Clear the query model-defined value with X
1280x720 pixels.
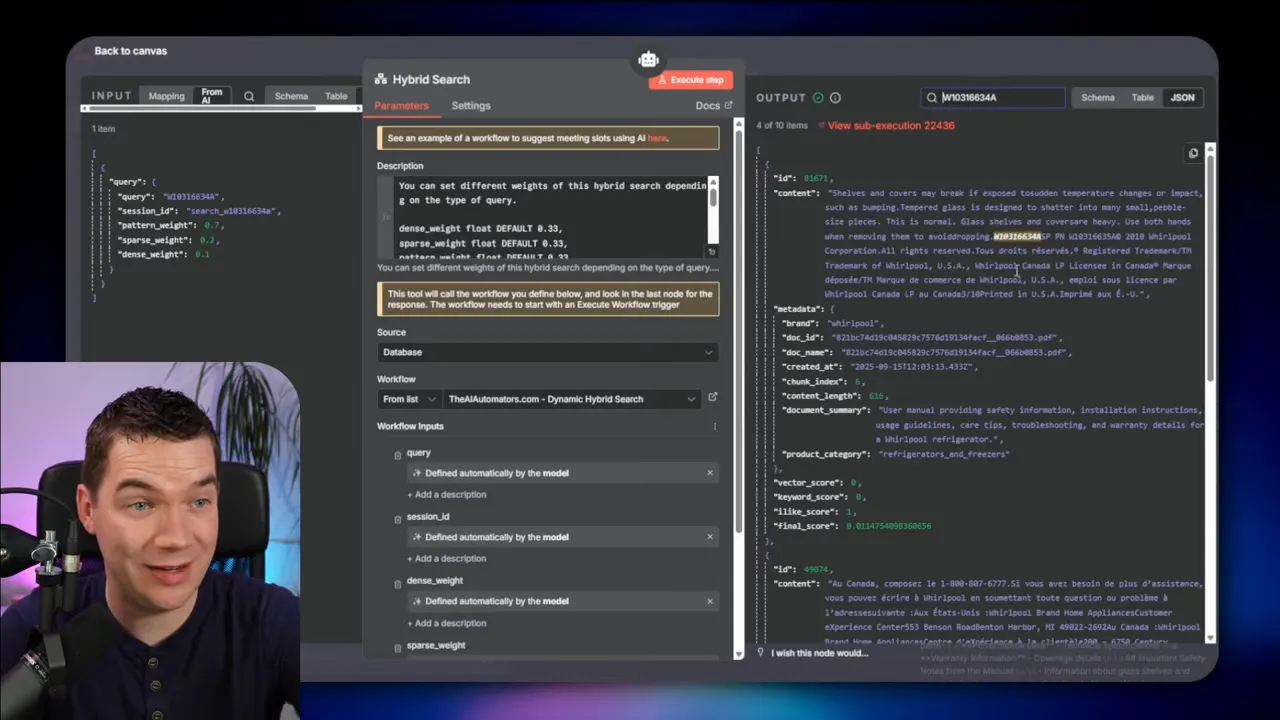[x=710, y=473]
